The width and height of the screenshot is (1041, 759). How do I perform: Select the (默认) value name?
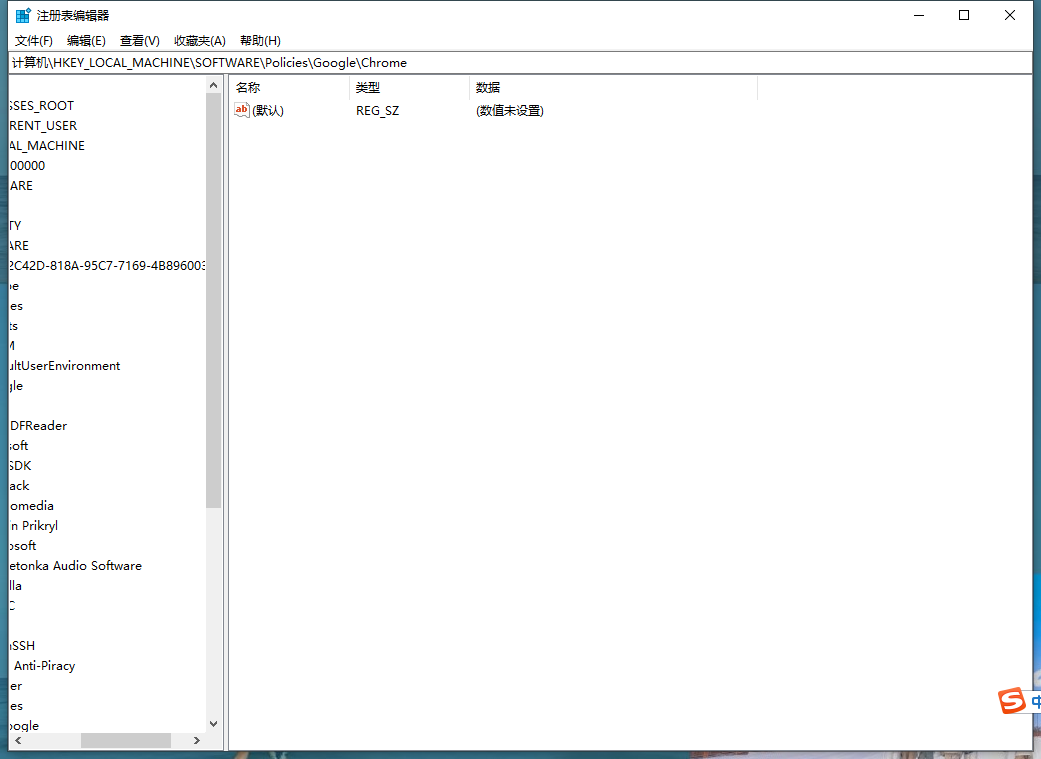[268, 111]
